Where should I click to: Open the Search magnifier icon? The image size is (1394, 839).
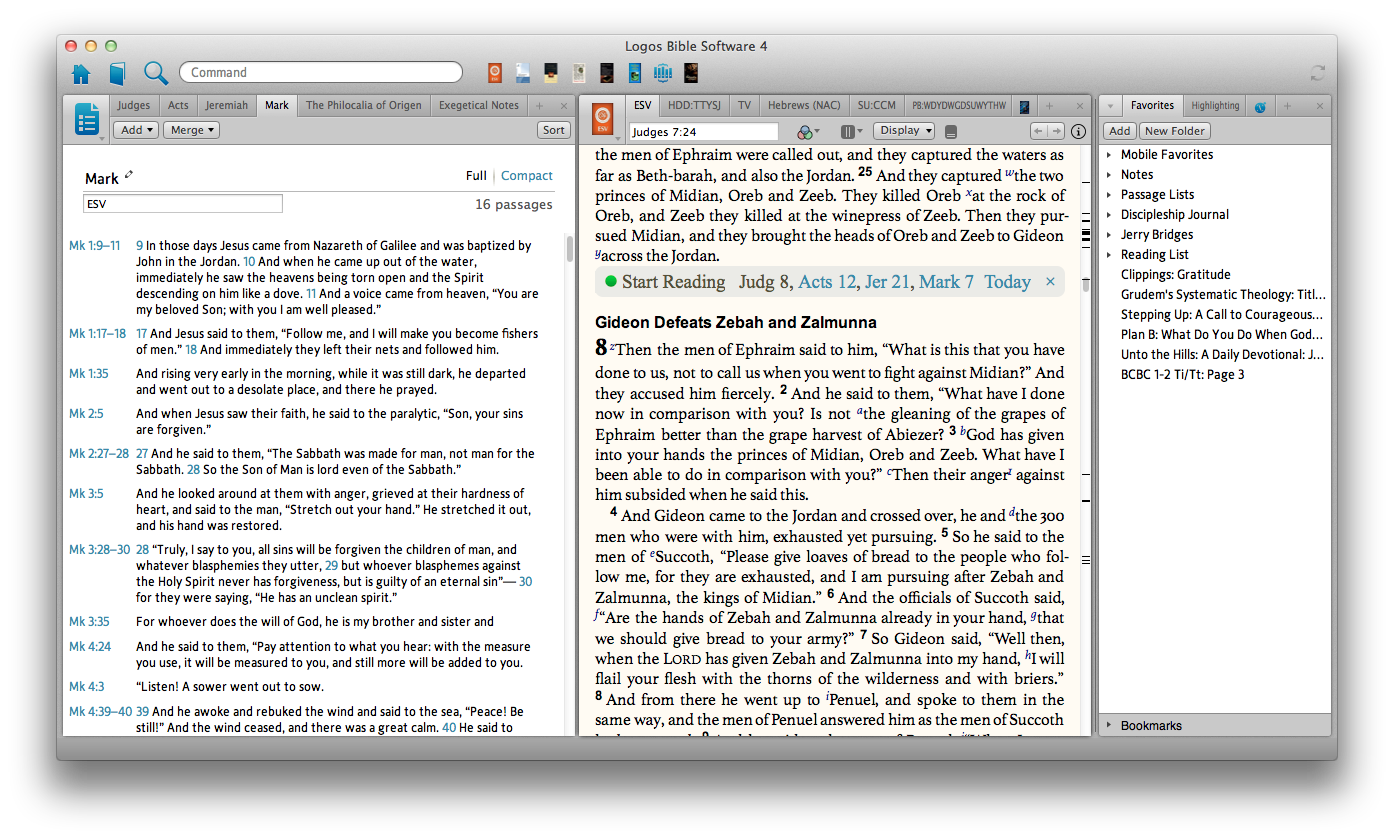point(156,73)
